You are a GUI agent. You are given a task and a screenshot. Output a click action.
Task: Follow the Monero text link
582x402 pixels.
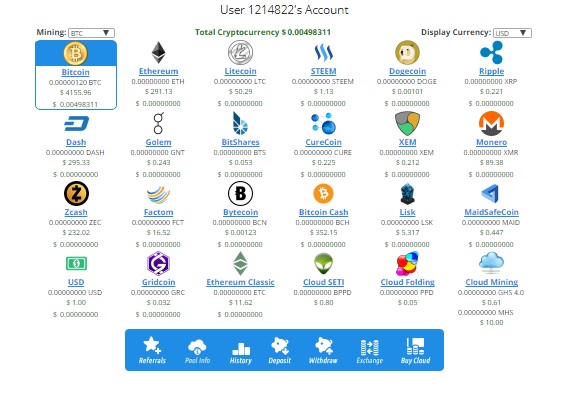(491, 142)
